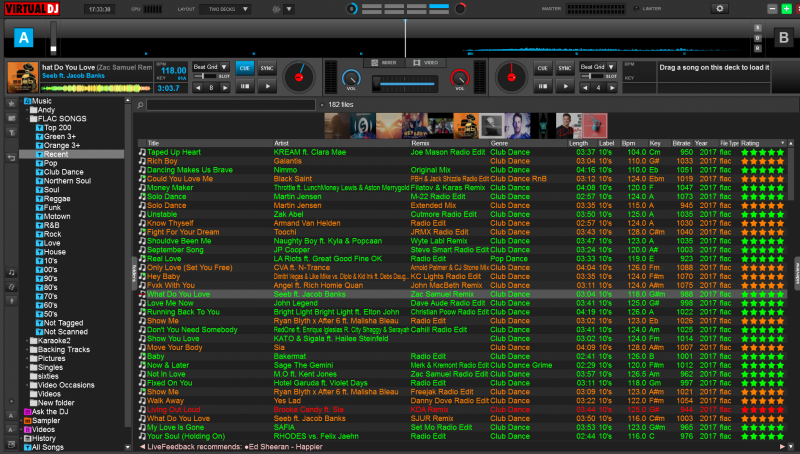
Task: Select the Taped Up Heart track row
Action: [462, 152]
